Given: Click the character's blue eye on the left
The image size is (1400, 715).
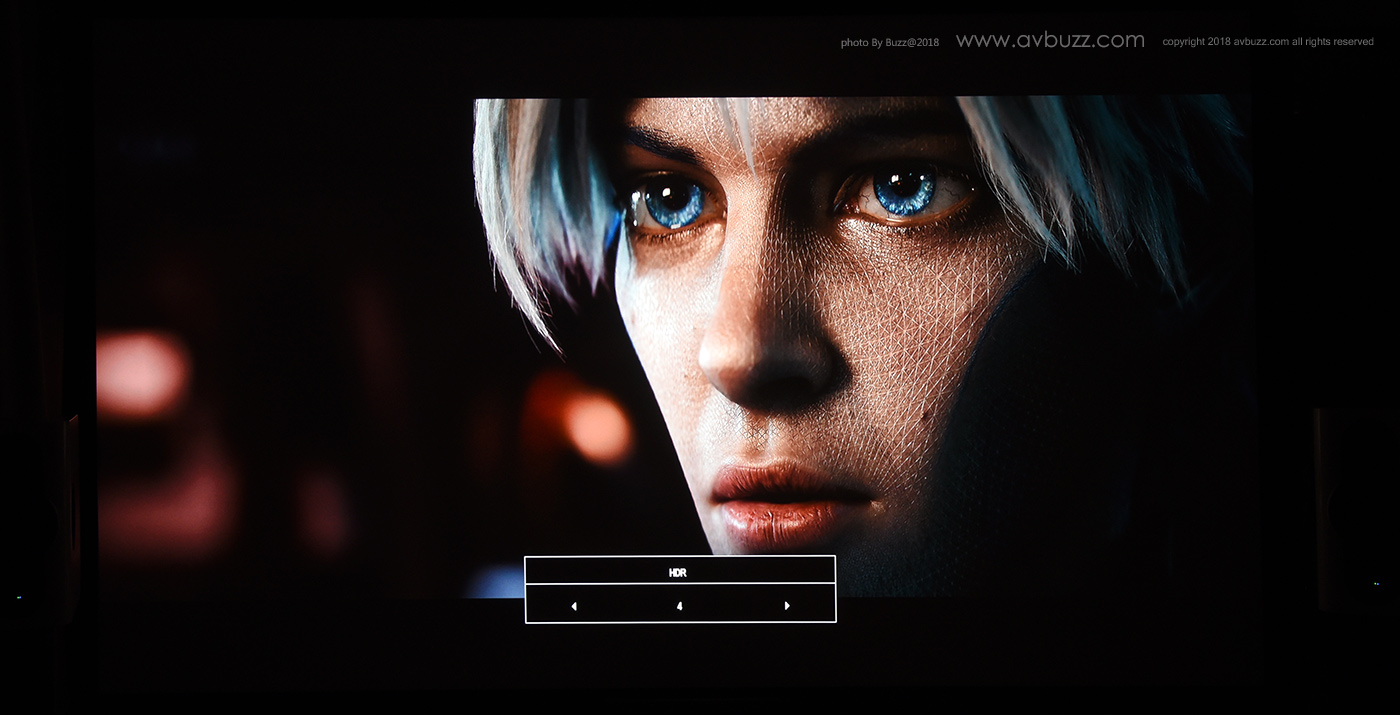Looking at the screenshot, I should click(674, 202).
